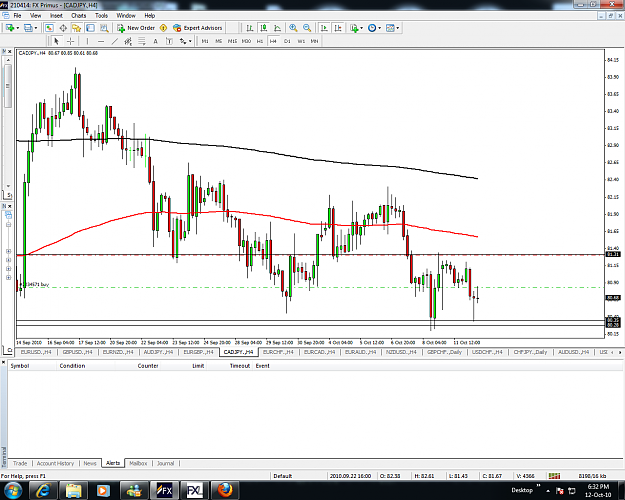Open the File menu
This screenshot has width=625, height=500.
[x=17, y=16]
